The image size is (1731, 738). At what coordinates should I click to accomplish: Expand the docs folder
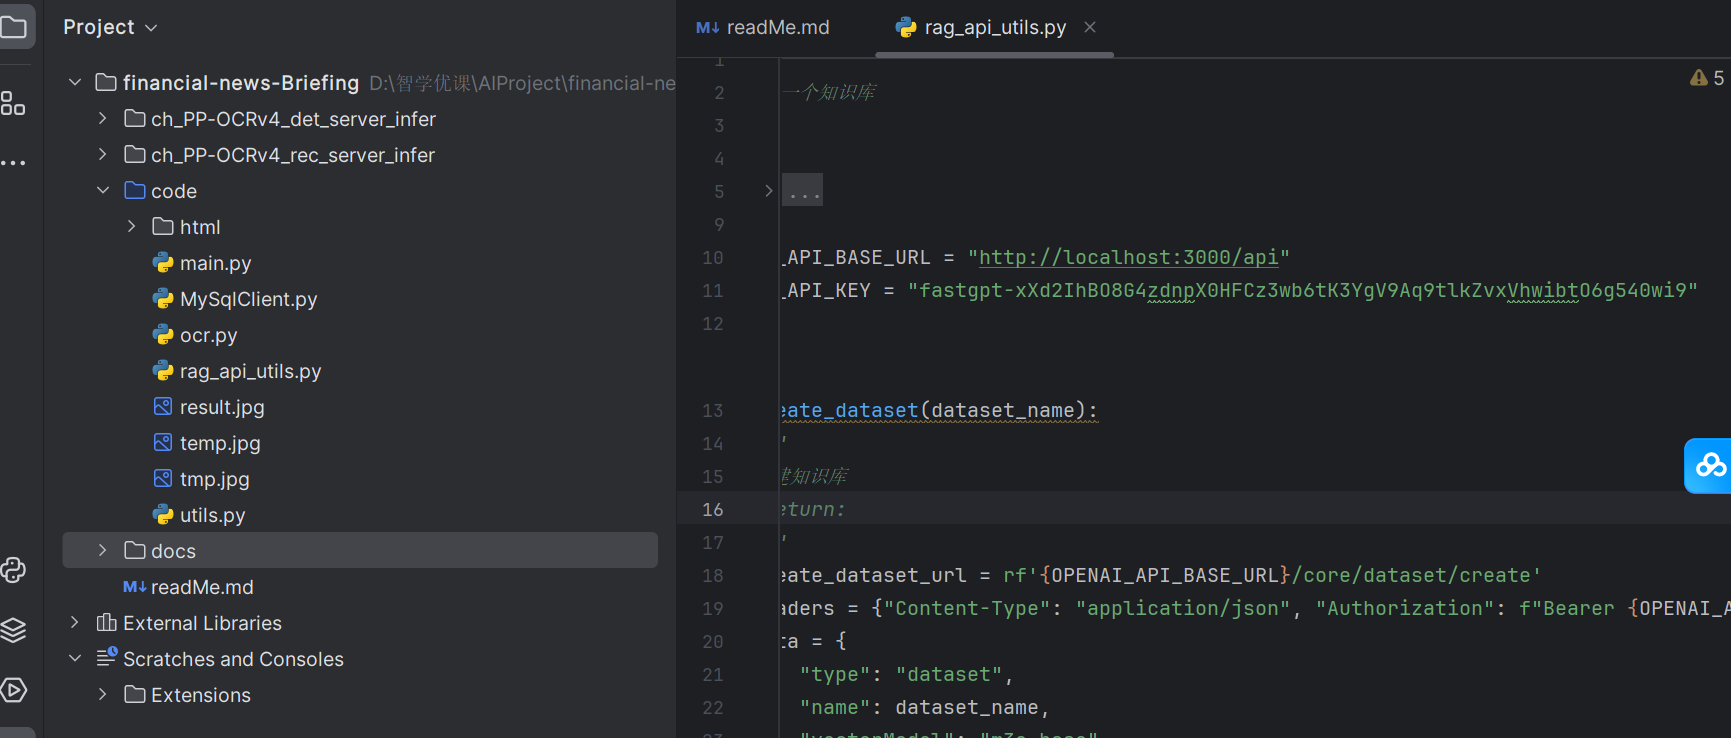103,551
